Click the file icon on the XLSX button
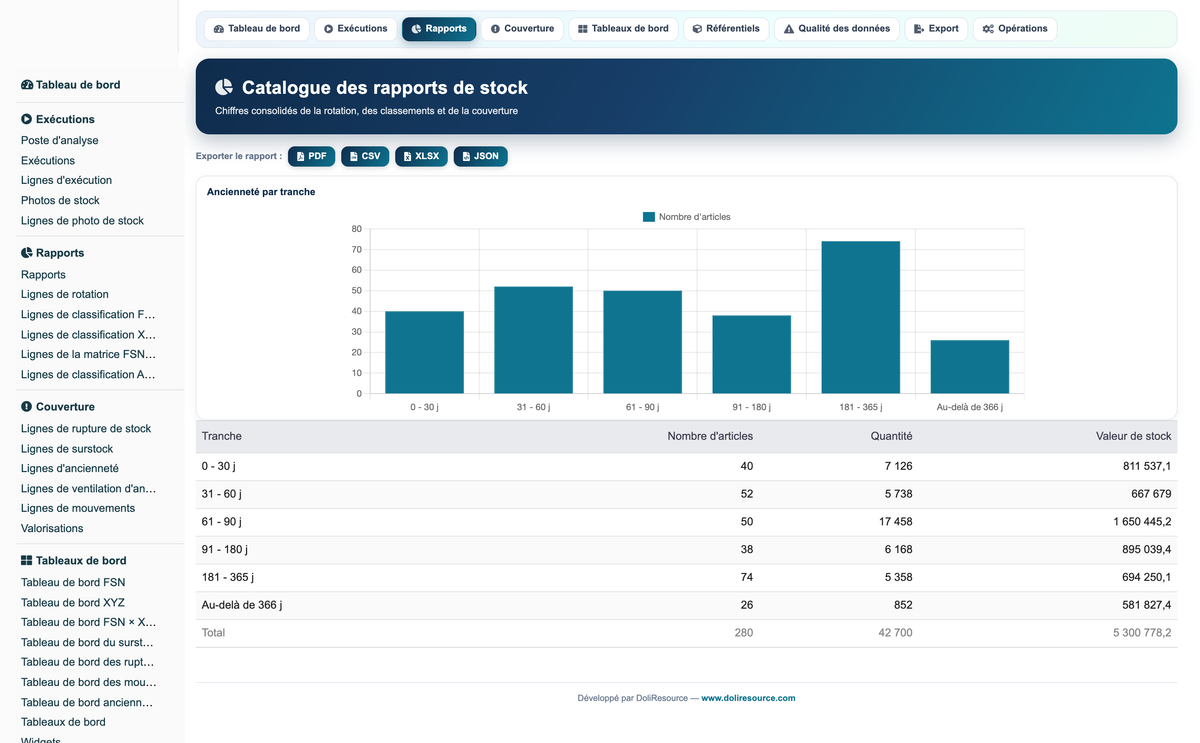The image size is (1200, 743). [x=408, y=157]
